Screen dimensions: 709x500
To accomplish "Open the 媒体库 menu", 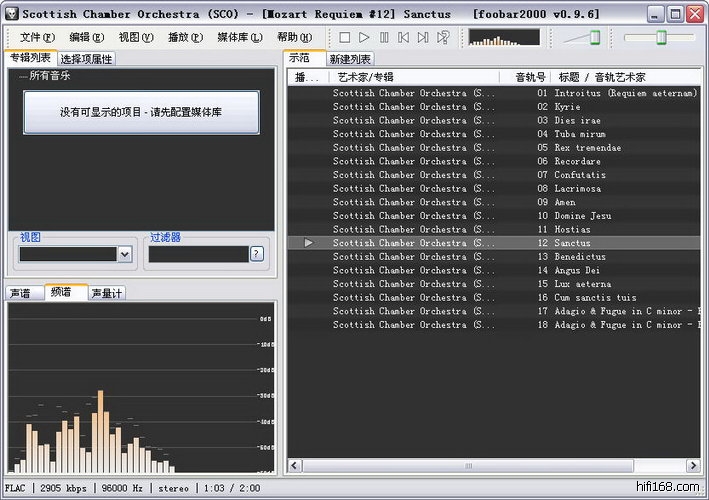I will point(239,37).
